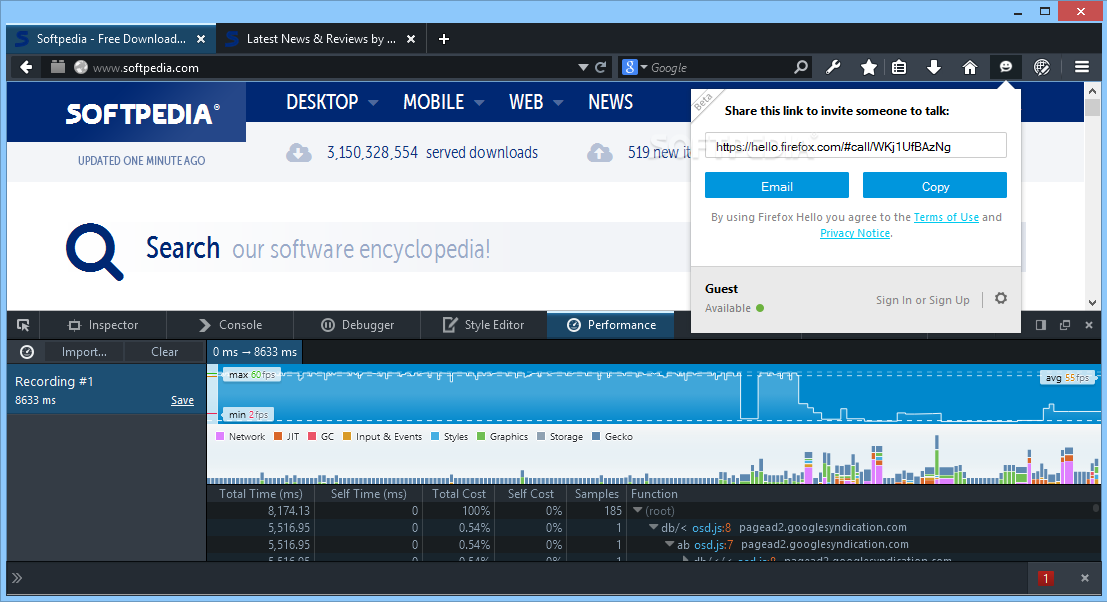The height and width of the screenshot is (602, 1107).
Task: Click the Google search engine icon
Action: tap(630, 67)
